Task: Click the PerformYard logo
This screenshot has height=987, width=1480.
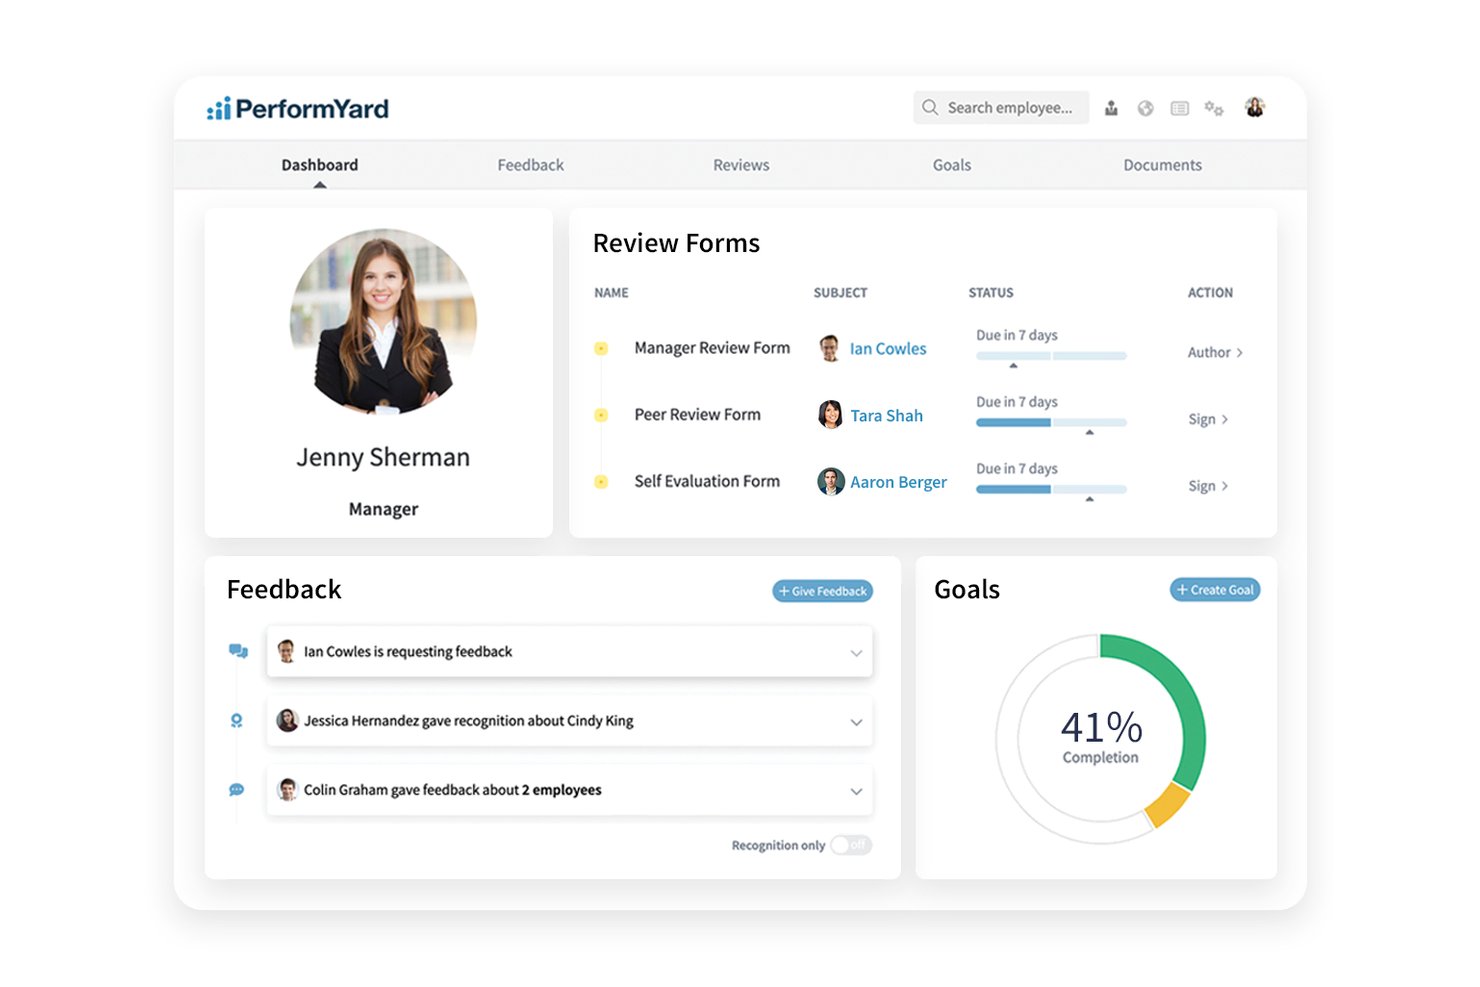Action: (297, 108)
